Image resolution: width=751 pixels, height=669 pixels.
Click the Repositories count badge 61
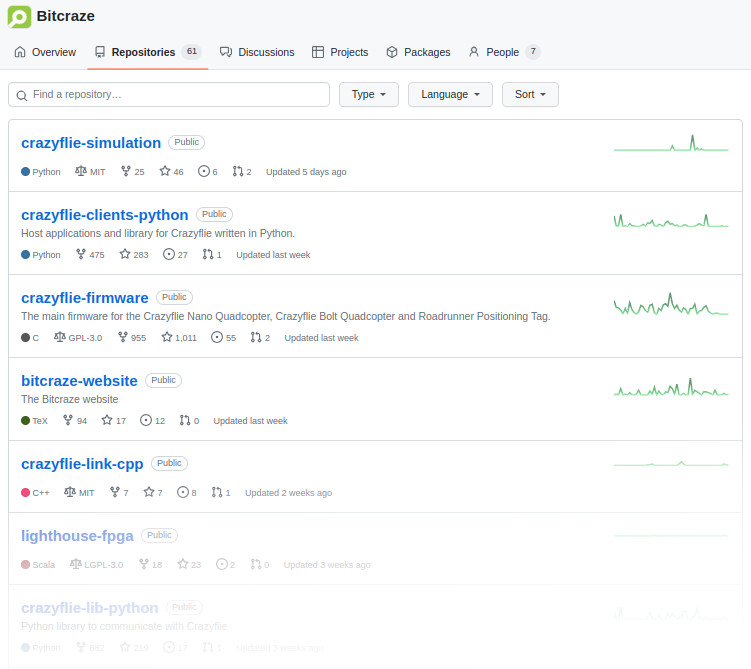(x=192, y=51)
